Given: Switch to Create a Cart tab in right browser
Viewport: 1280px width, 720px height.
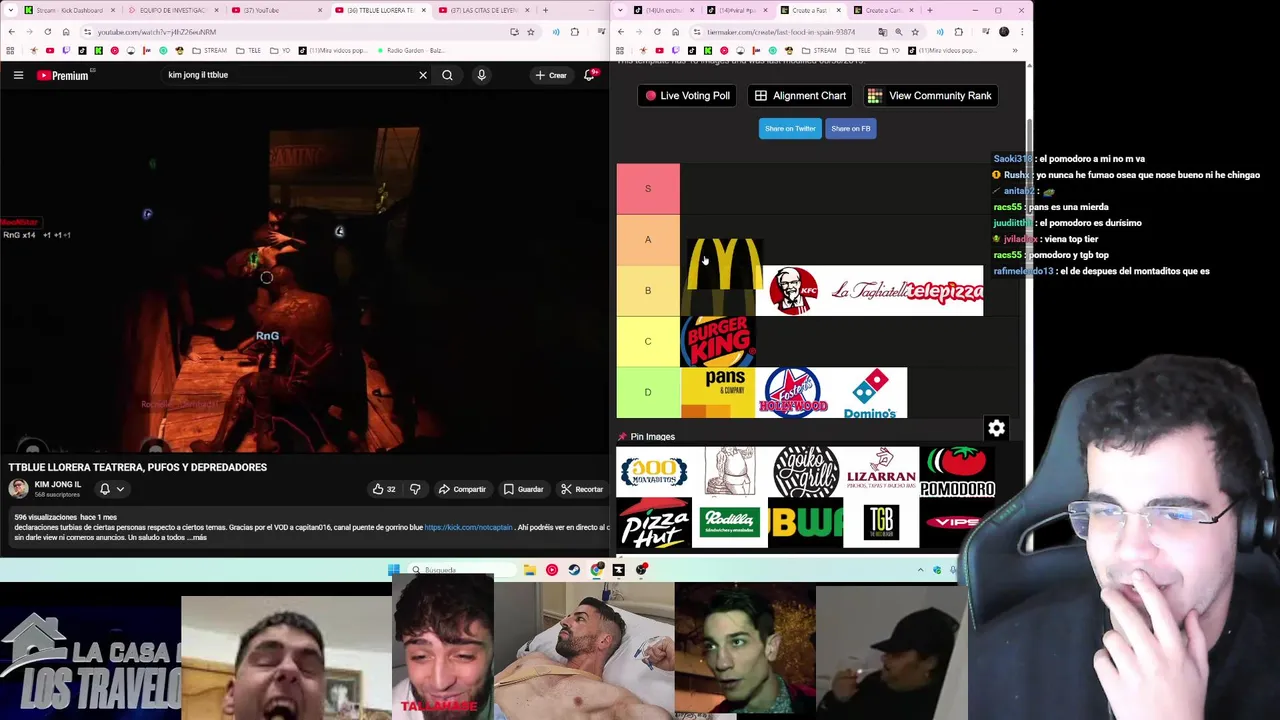Looking at the screenshot, I should 883,10.
